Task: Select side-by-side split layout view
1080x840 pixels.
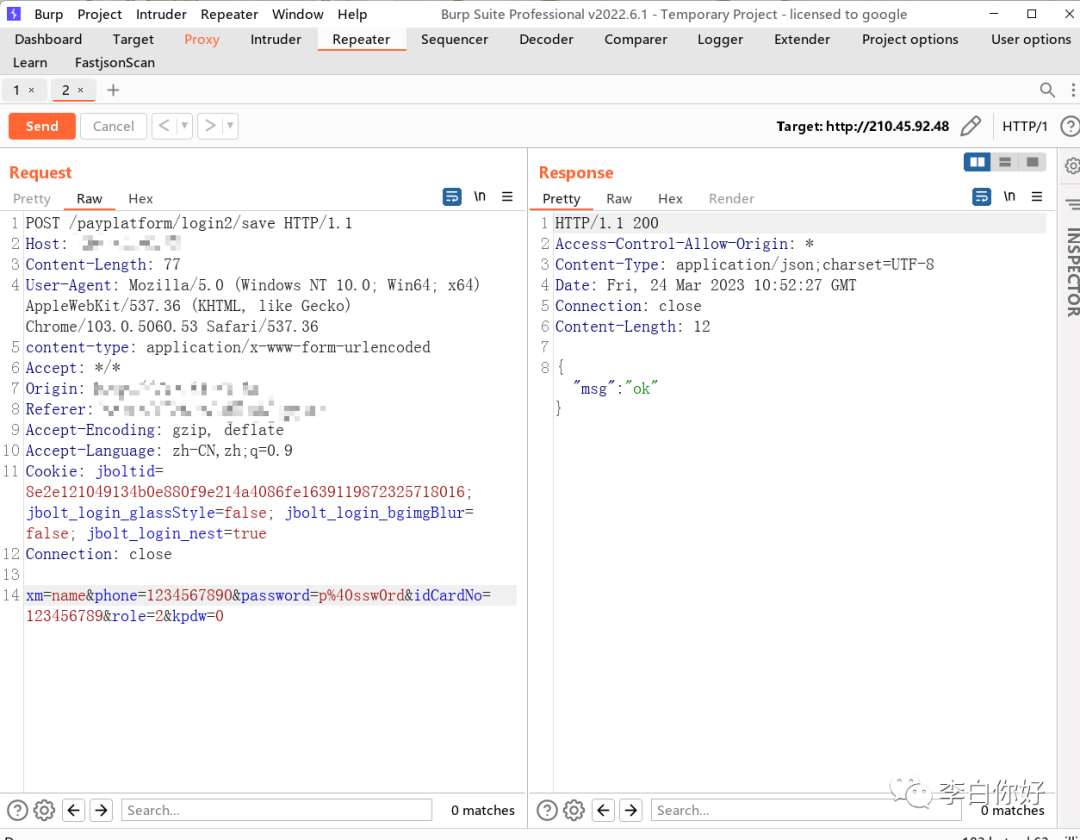Action: pos(977,162)
